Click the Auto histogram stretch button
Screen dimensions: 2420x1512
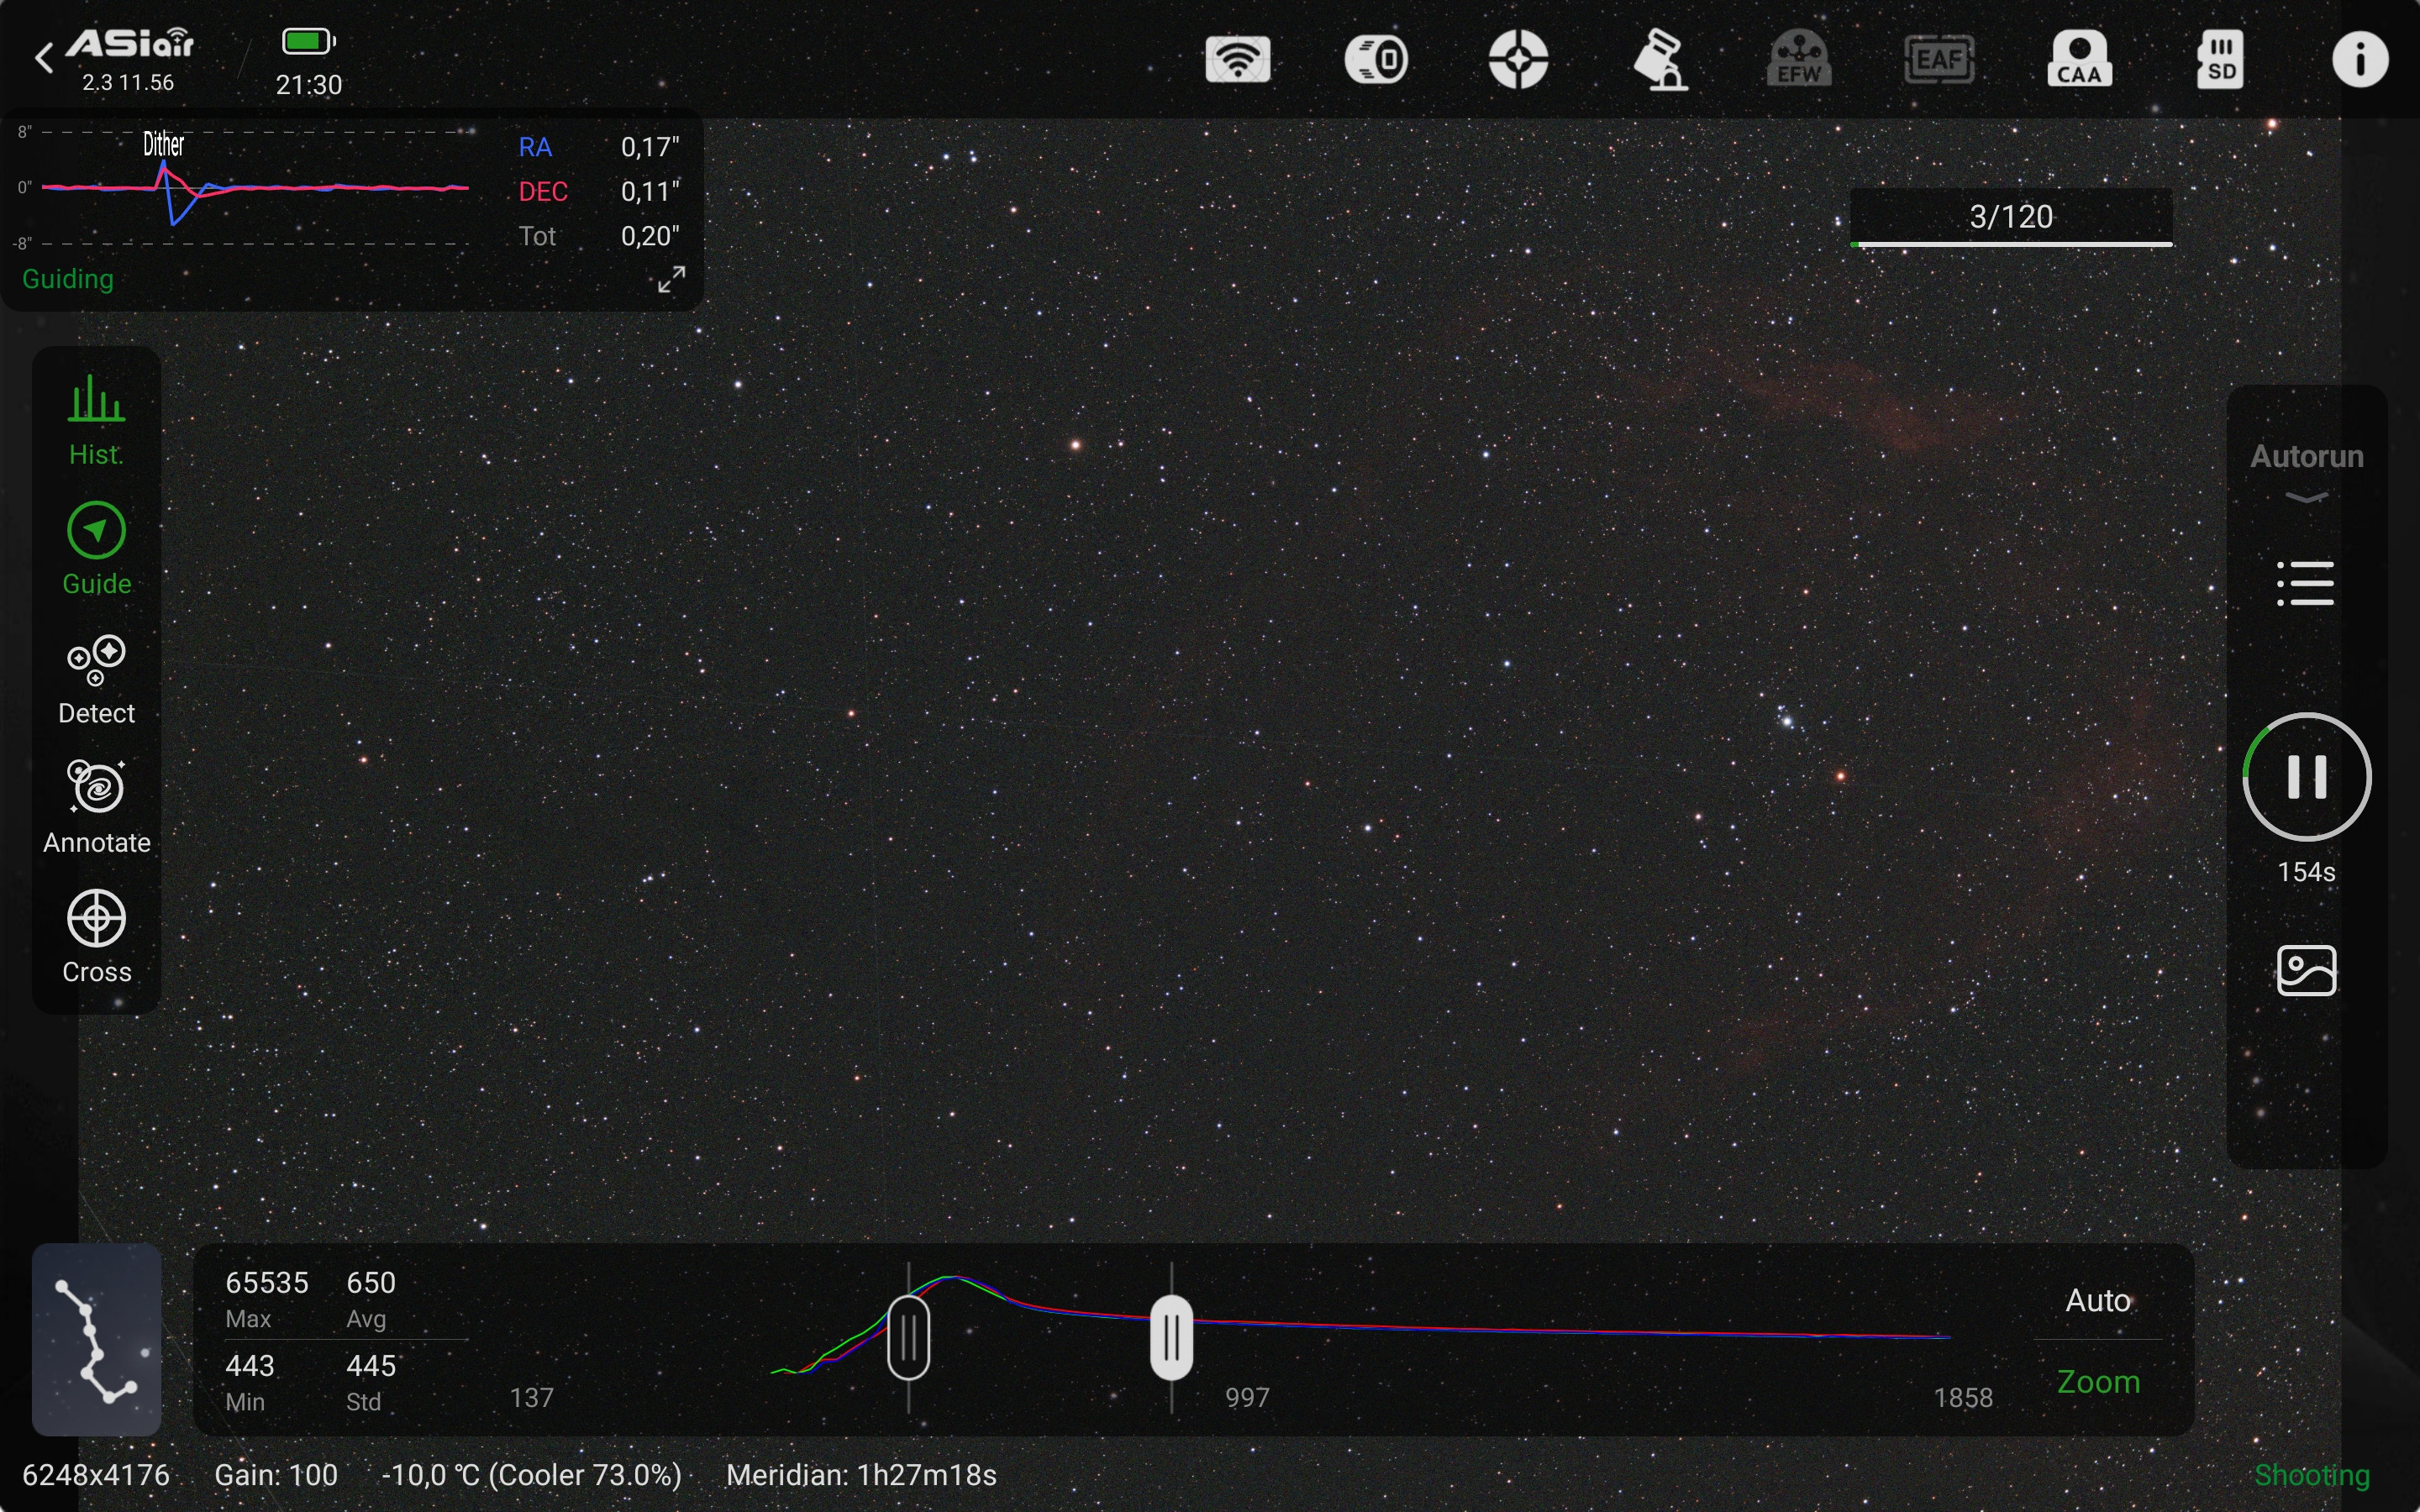2098,1300
